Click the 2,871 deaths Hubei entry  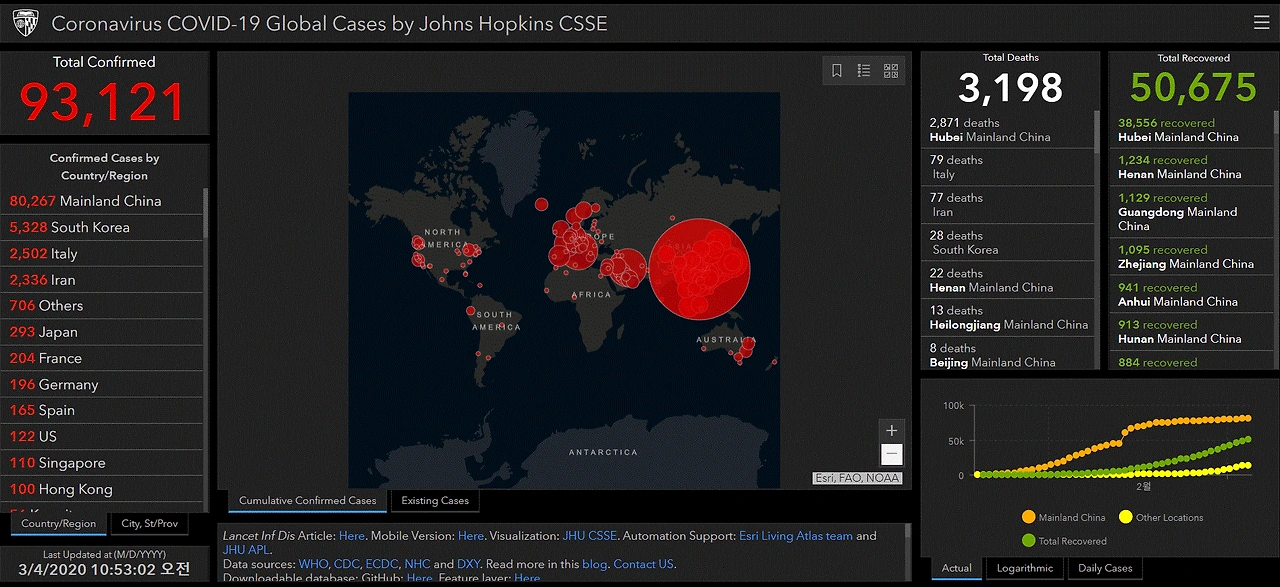[x=1008, y=130]
